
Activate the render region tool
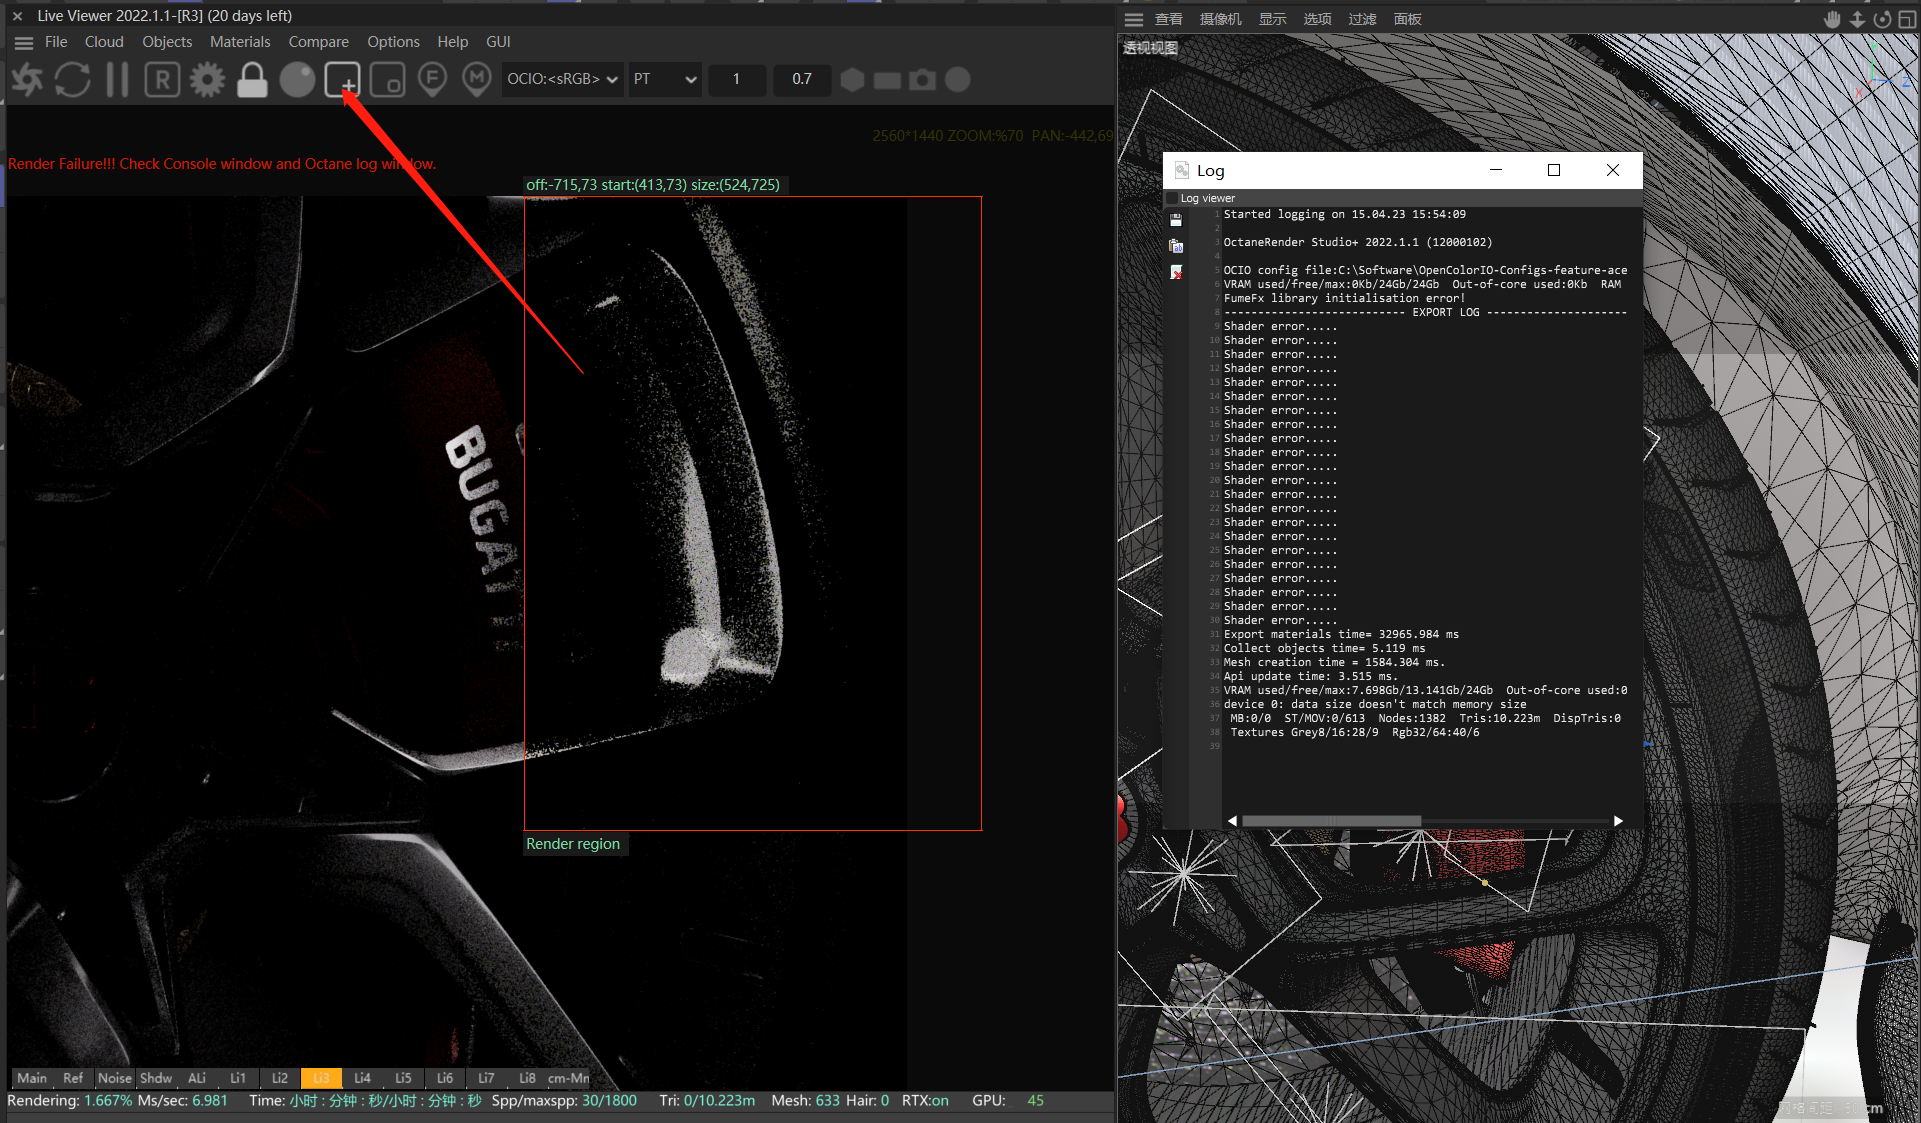pyautogui.click(x=342, y=80)
